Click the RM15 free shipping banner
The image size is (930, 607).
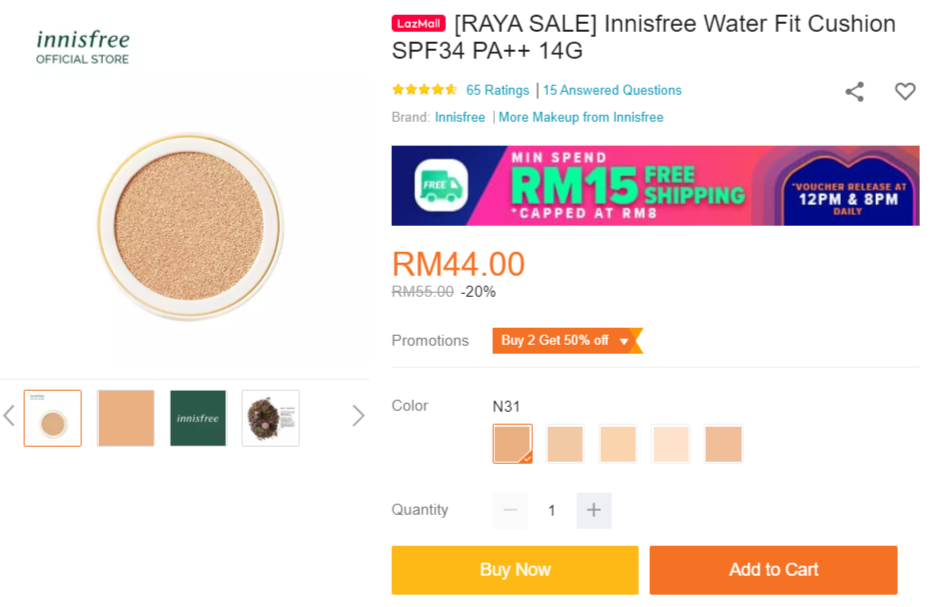[x=655, y=185]
